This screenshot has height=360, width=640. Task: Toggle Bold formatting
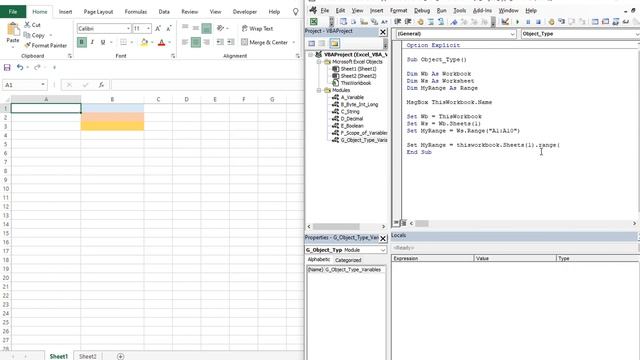(82, 42)
